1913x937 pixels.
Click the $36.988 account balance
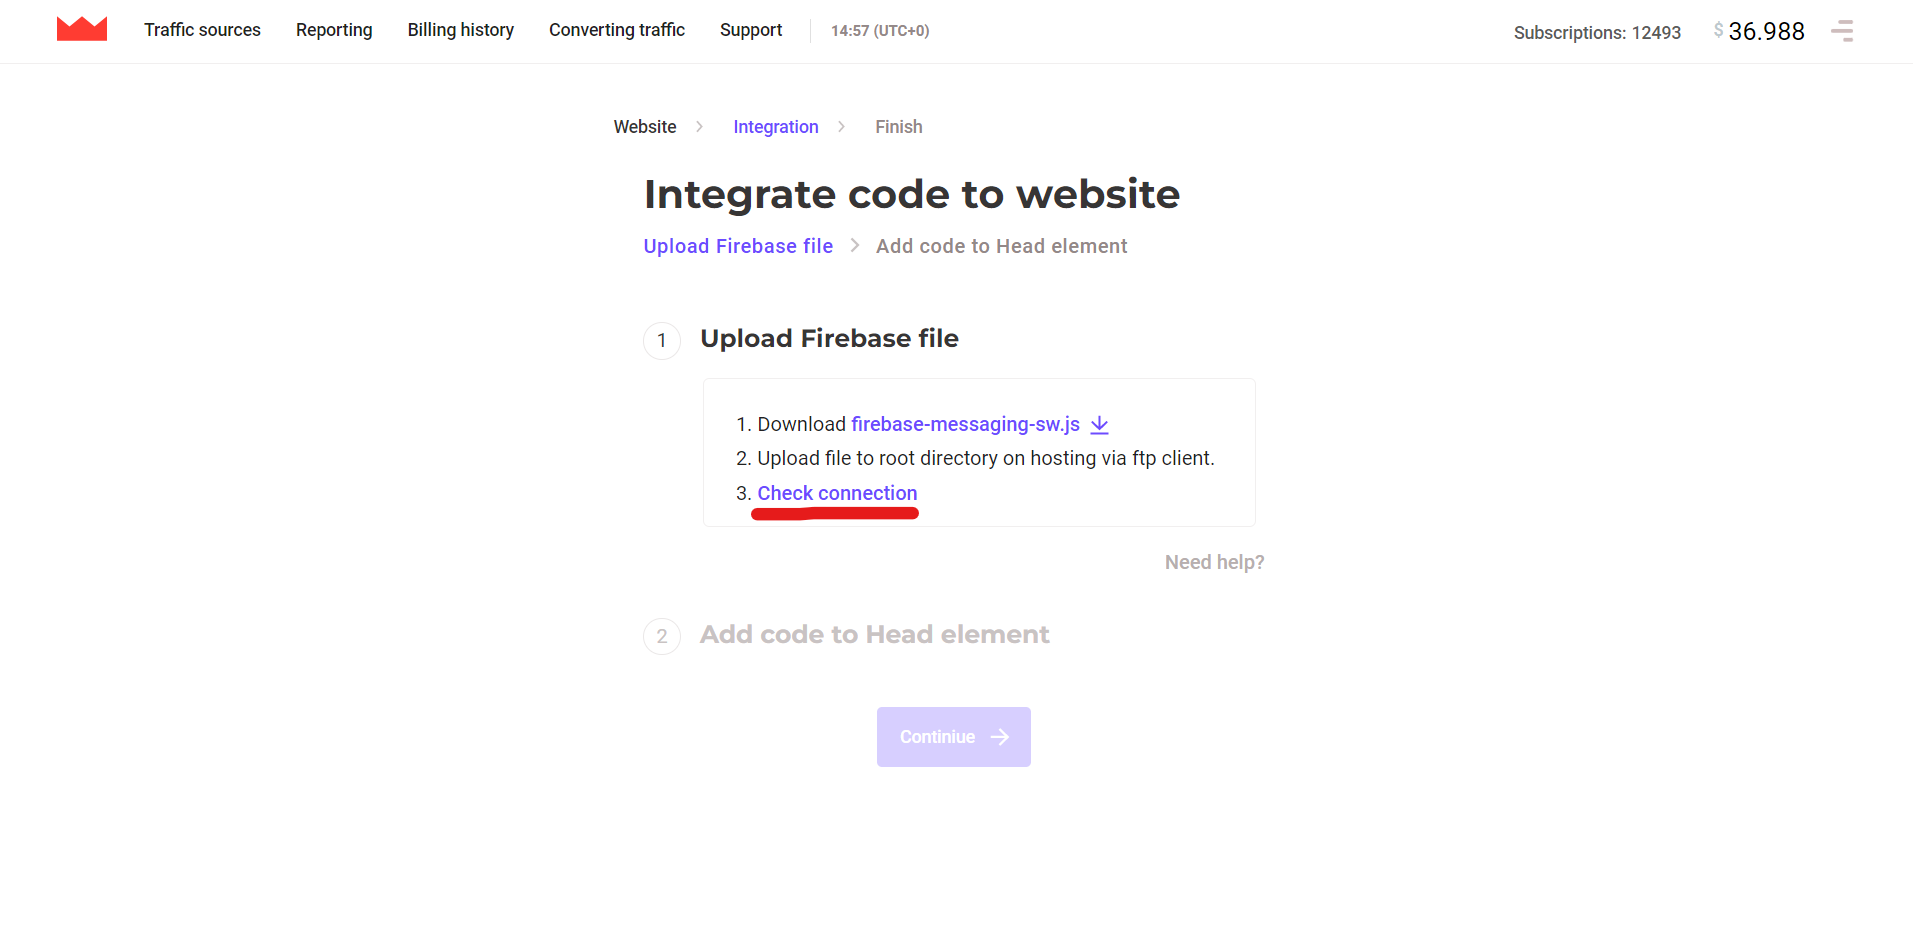[x=1759, y=31]
